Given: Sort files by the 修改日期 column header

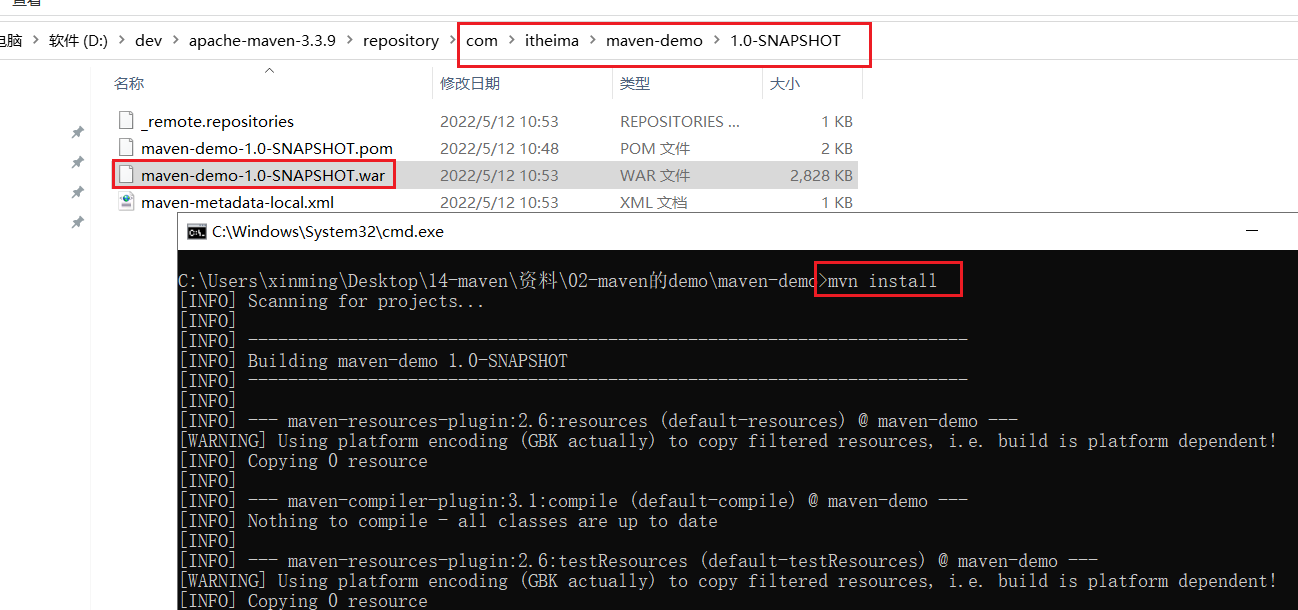Looking at the screenshot, I should point(470,84).
